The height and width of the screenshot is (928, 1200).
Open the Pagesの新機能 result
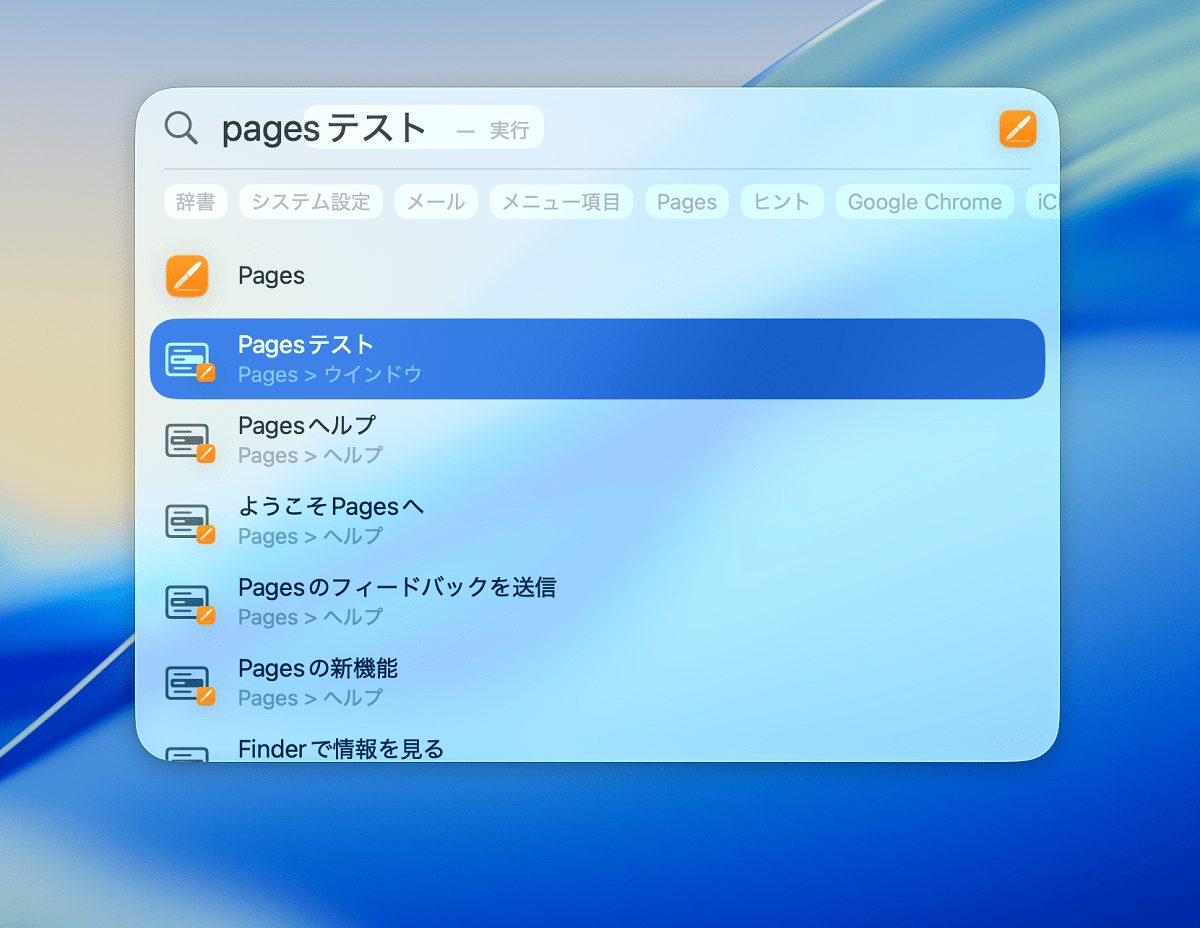597,683
